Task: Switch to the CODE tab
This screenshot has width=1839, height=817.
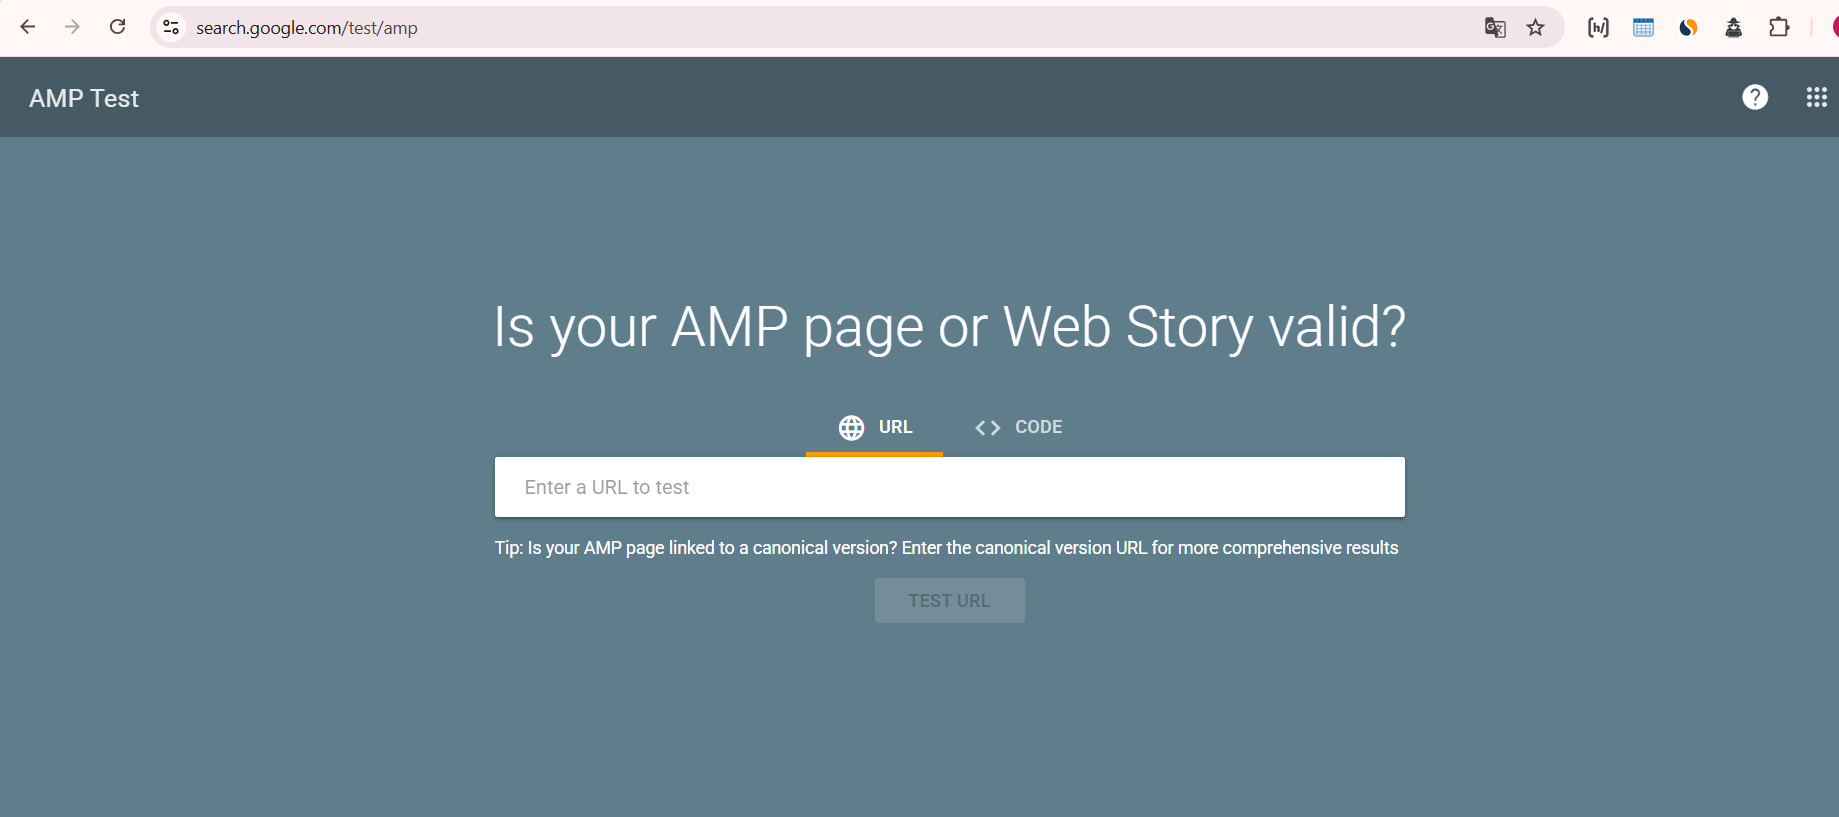Action: [1018, 427]
